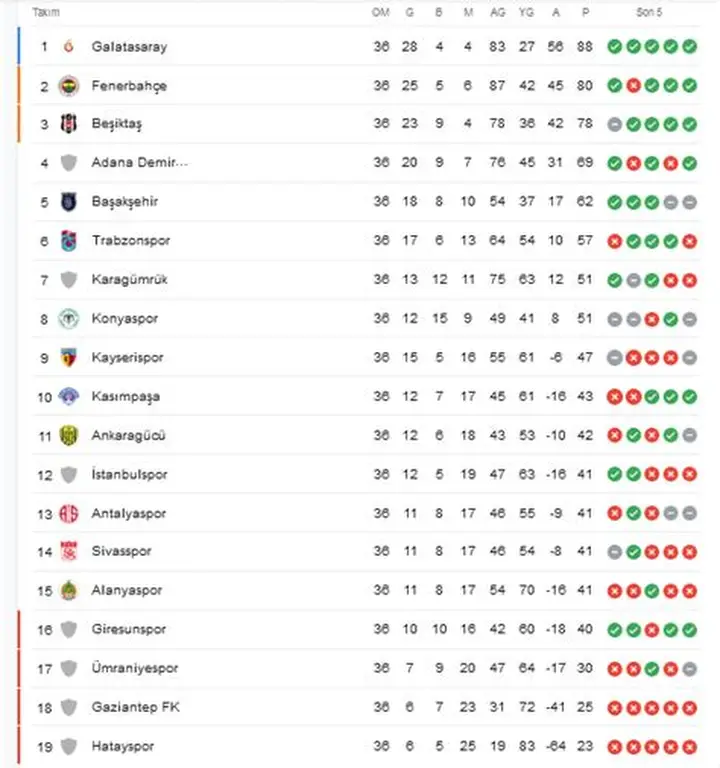The image size is (720, 768).
Task: Open the Giresunspor team link
Action: 129,629
